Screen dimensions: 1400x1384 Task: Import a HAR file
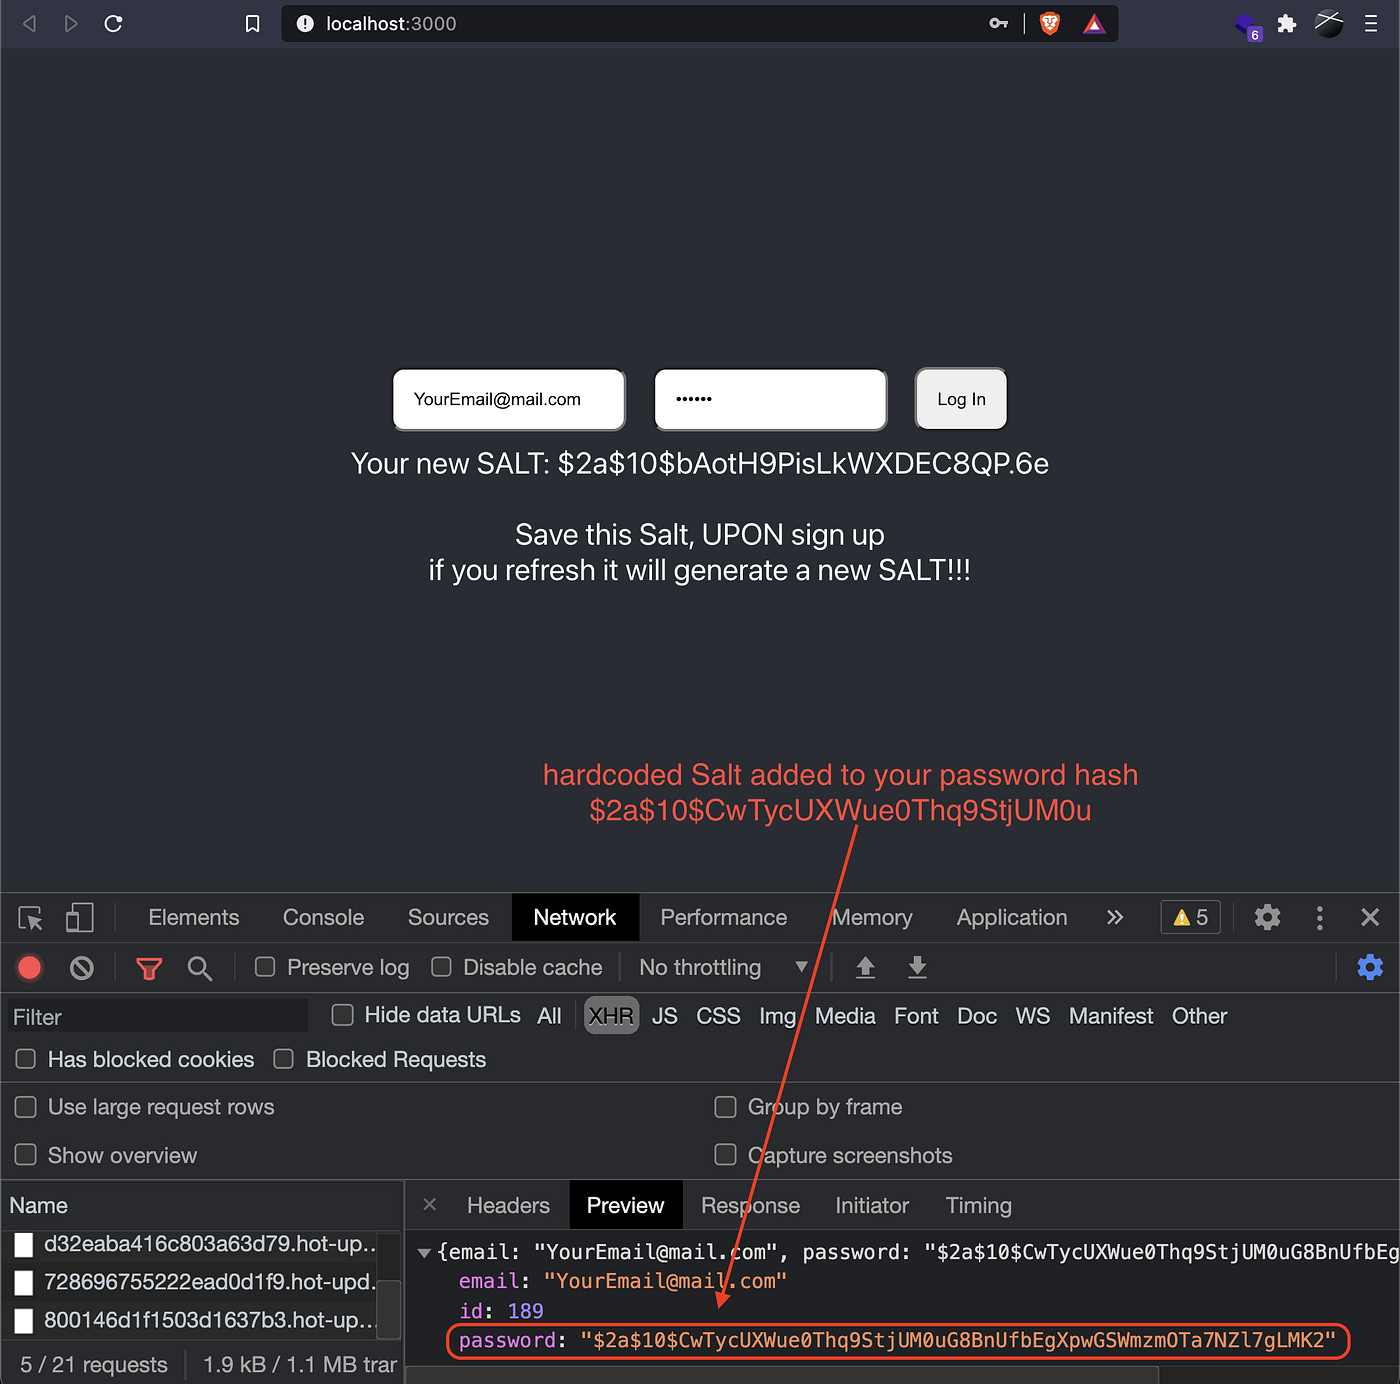865,967
